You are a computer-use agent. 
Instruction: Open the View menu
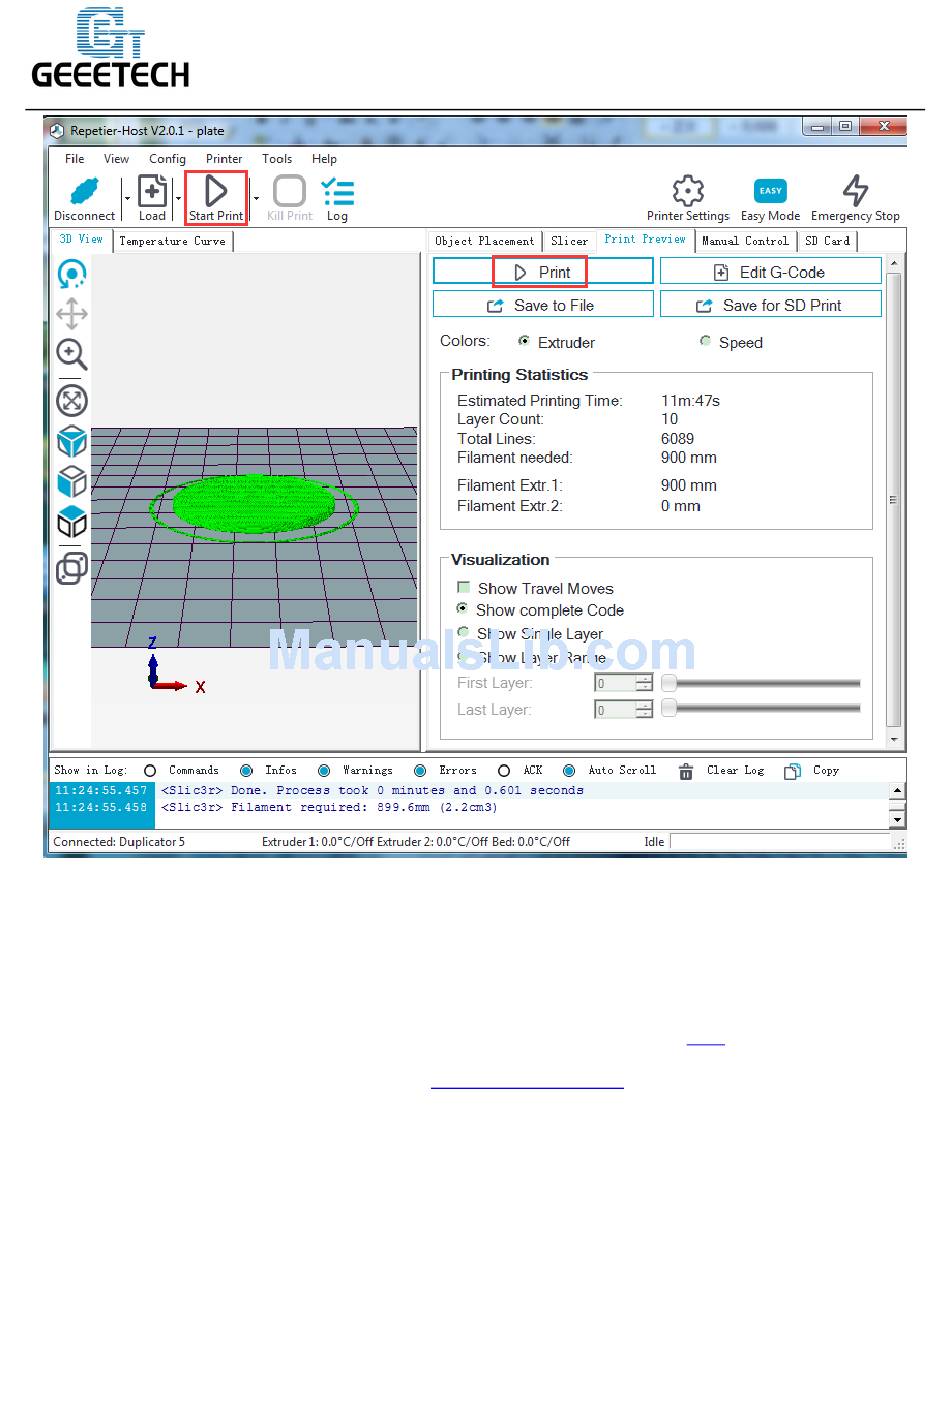point(116,159)
